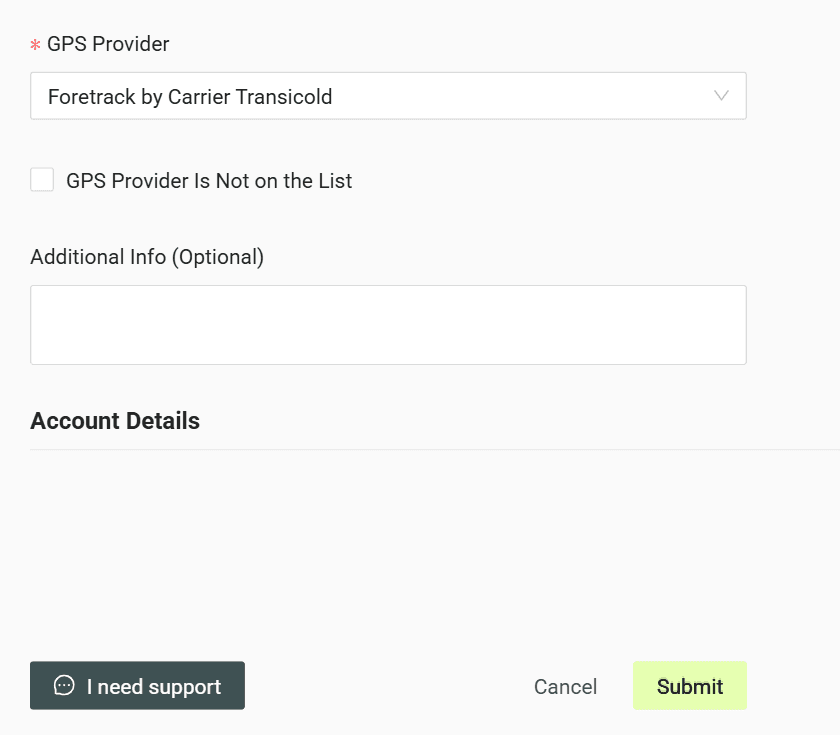Viewport: 840px width, 735px height.
Task: Click the Additional Info (Optional) label
Action: click(x=147, y=257)
